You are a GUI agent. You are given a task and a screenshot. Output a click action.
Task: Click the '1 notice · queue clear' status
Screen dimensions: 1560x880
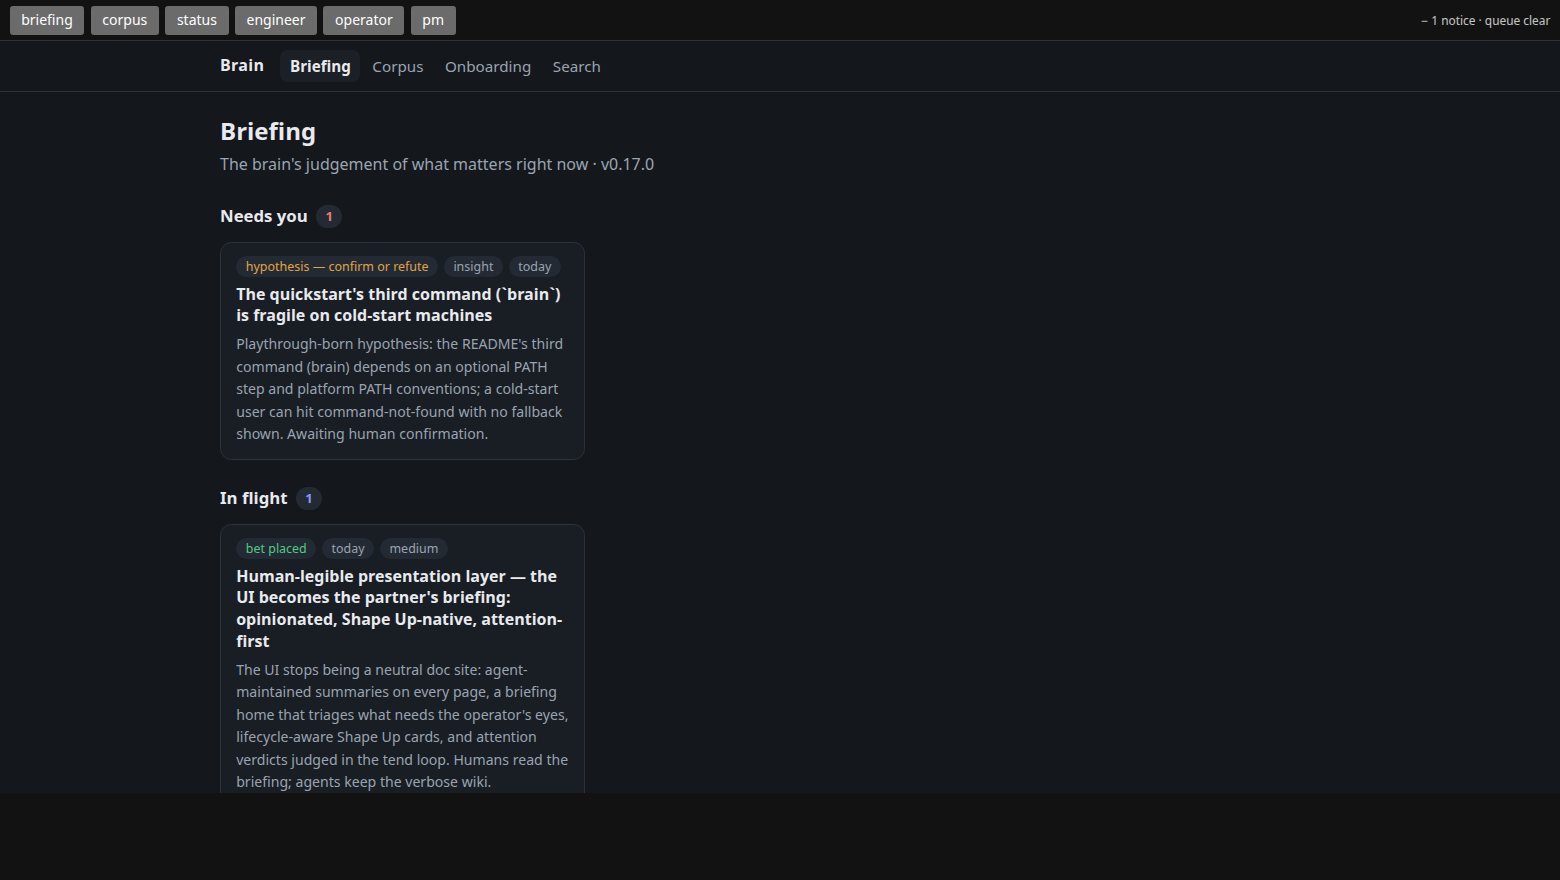[x=1486, y=20]
